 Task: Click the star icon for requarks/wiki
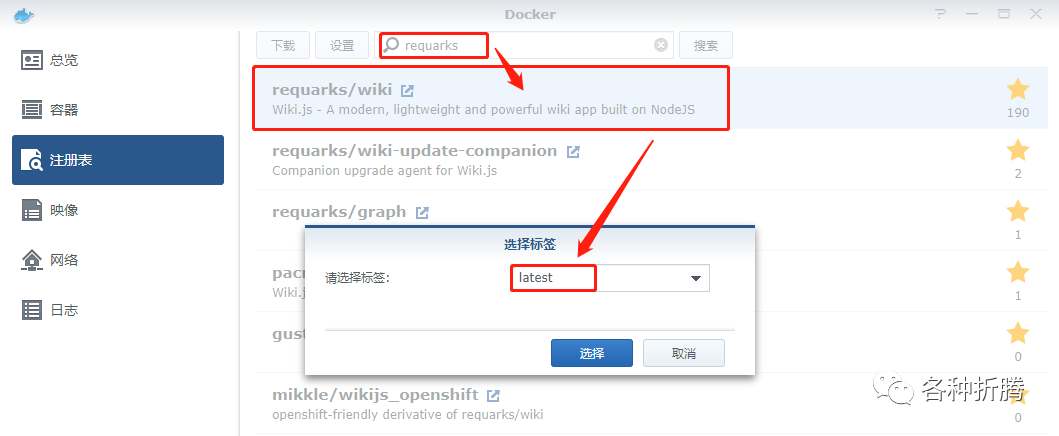[x=1017, y=89]
